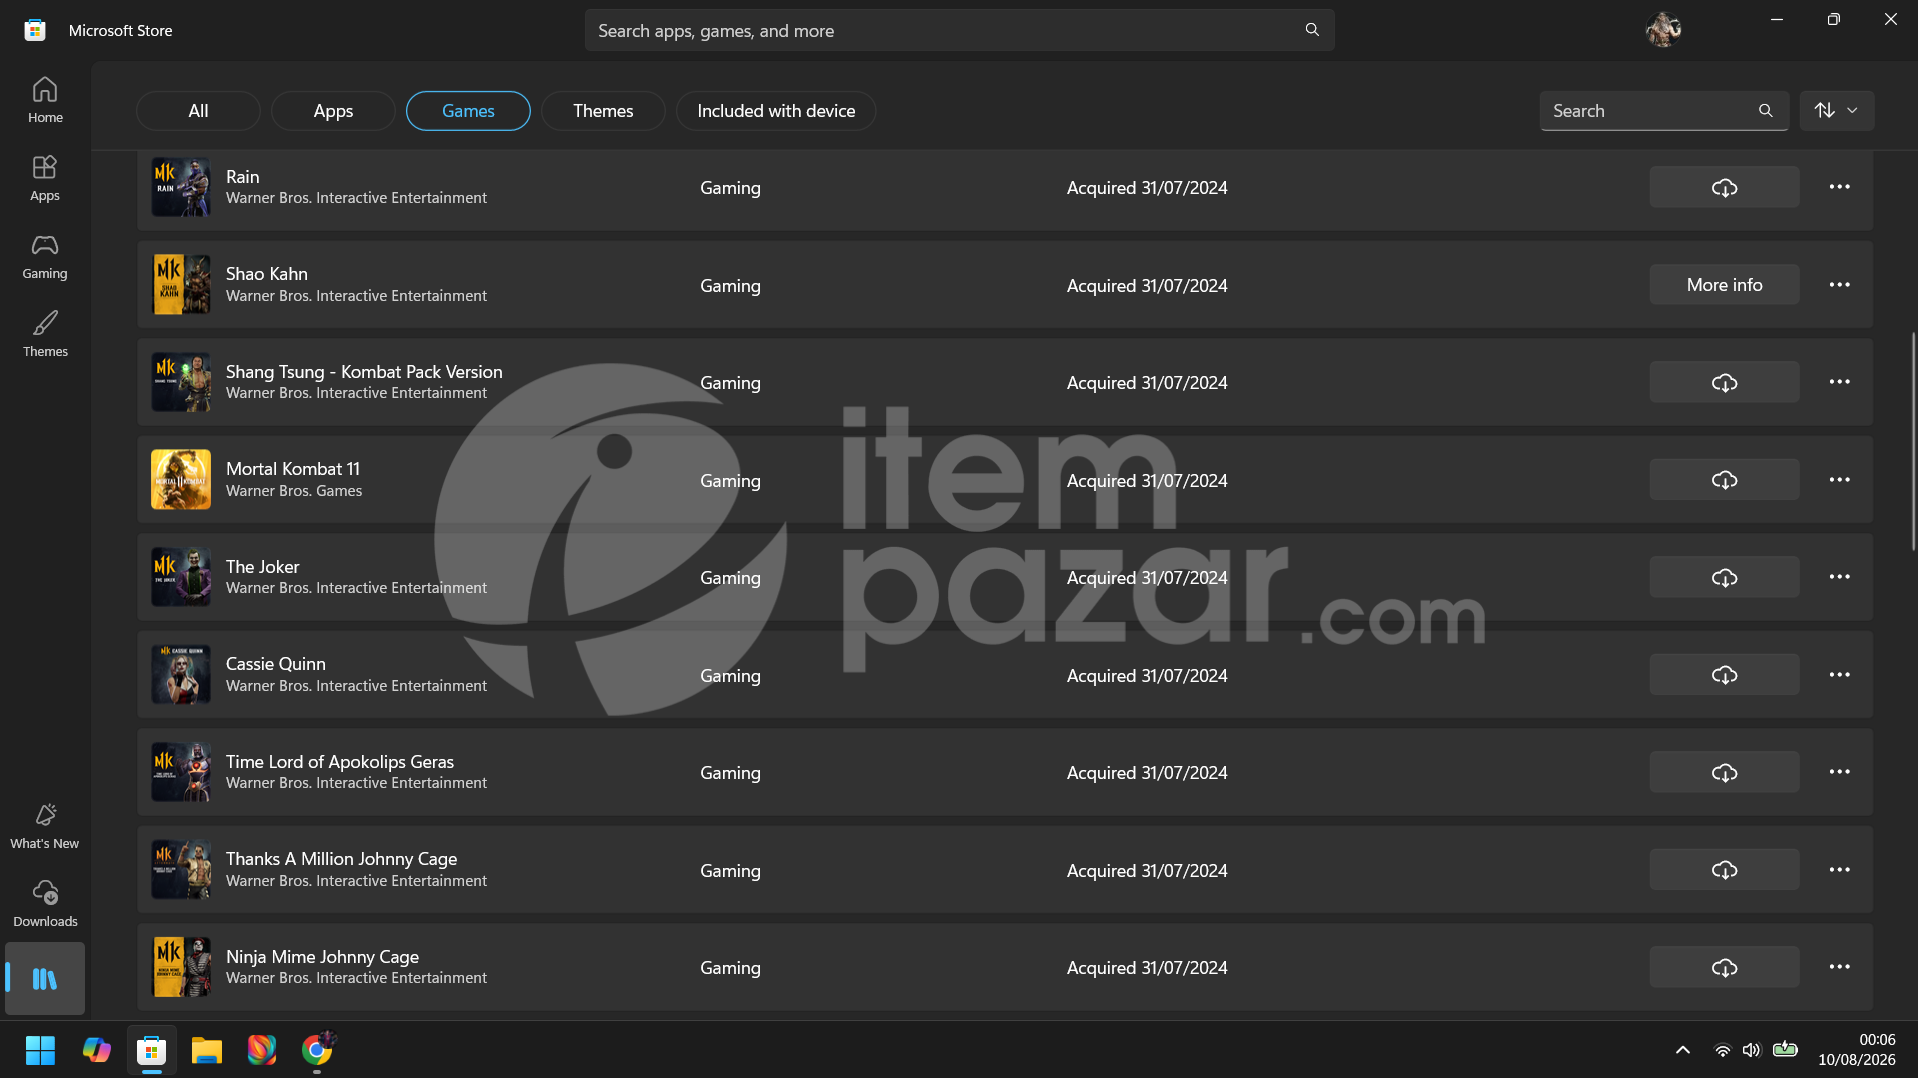
Task: Open Rain game thumbnail
Action: click(x=181, y=187)
